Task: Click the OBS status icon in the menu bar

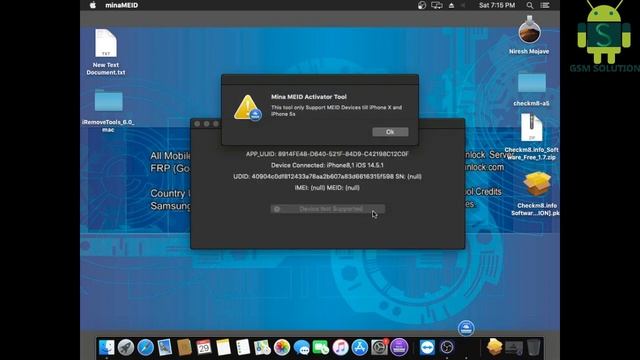Action: click(x=422, y=5)
